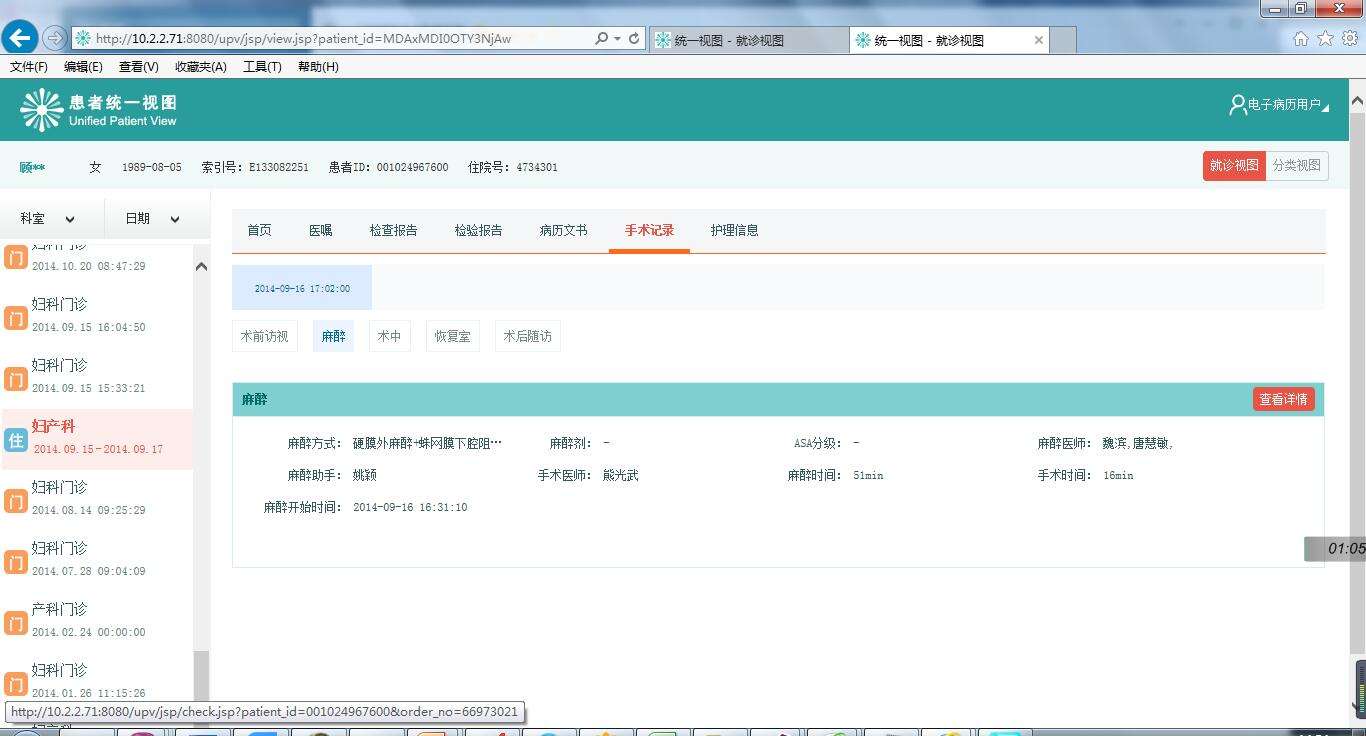Click the browser back arrow button
Image resolution: width=1366 pixels, height=736 pixels.
[20, 38]
